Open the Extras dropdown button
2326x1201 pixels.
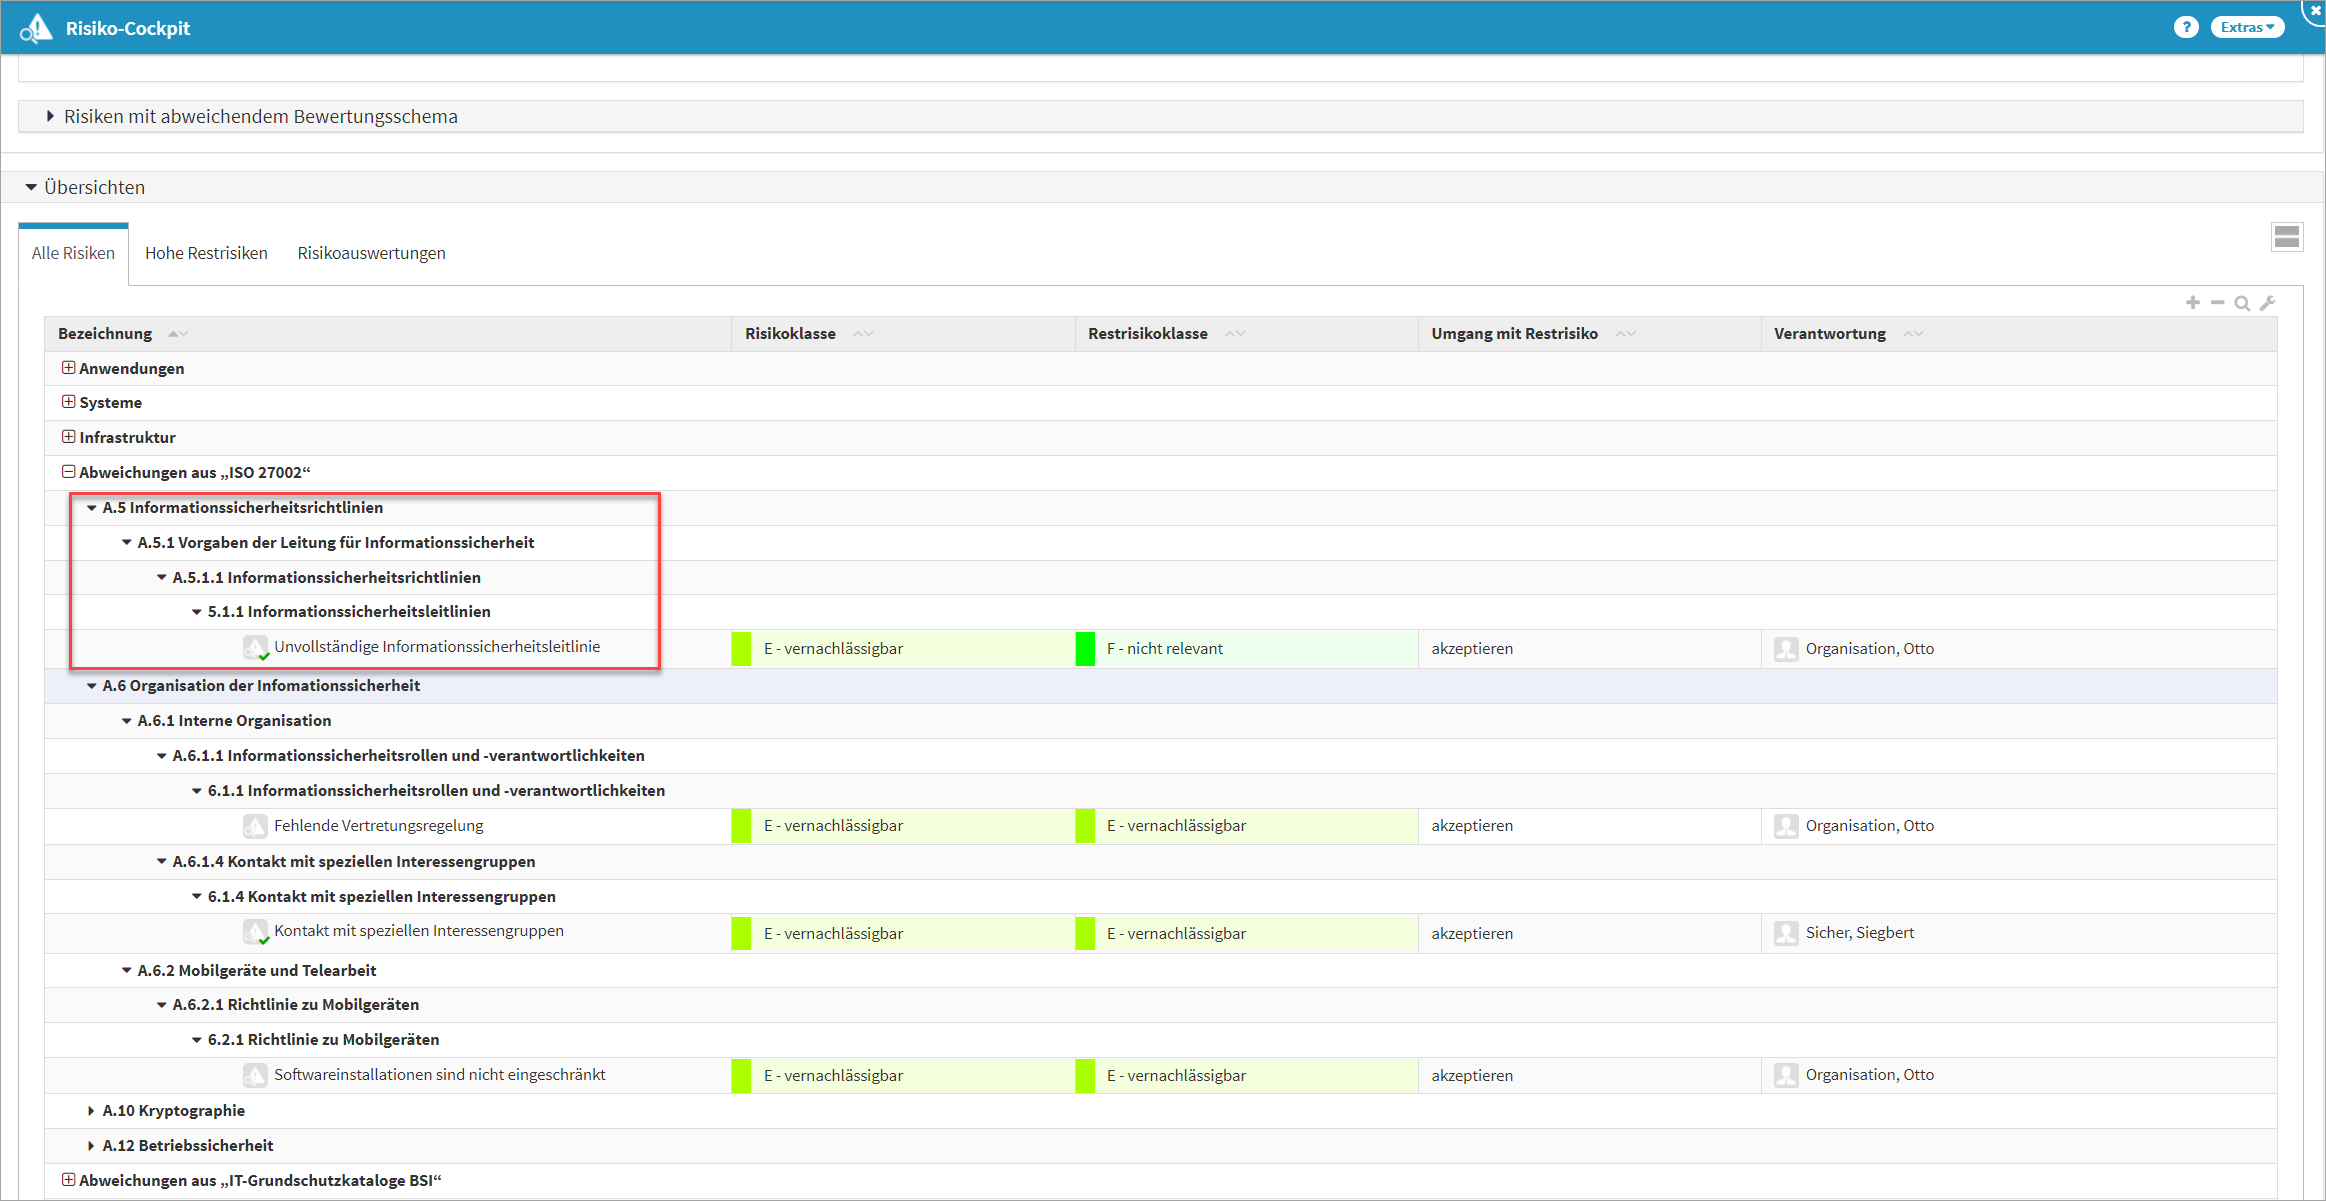click(2246, 27)
